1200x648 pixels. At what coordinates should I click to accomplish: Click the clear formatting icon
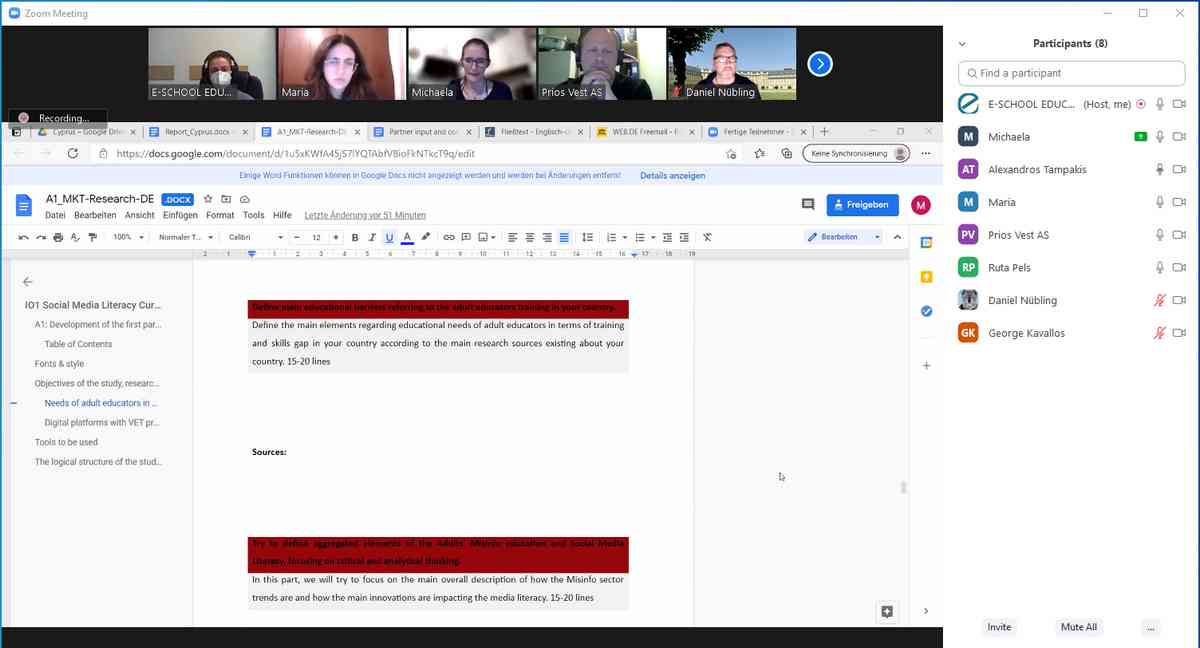pyautogui.click(x=707, y=237)
